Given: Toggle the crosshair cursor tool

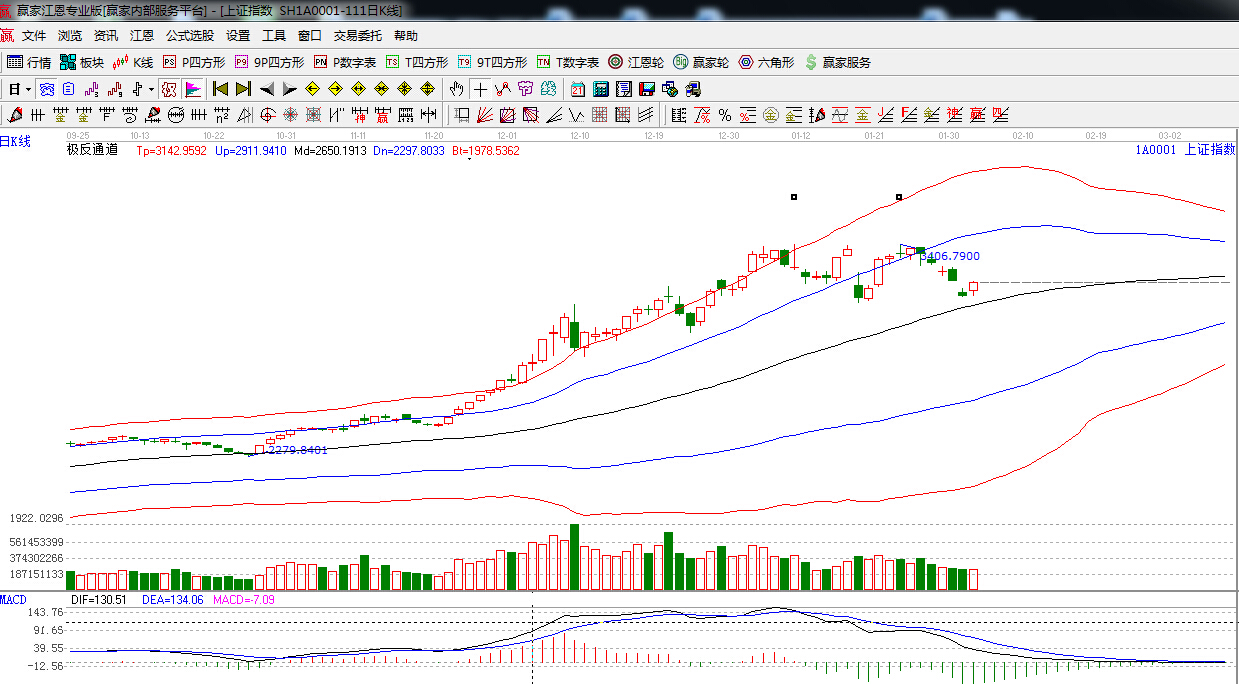Looking at the screenshot, I should tap(480, 89).
